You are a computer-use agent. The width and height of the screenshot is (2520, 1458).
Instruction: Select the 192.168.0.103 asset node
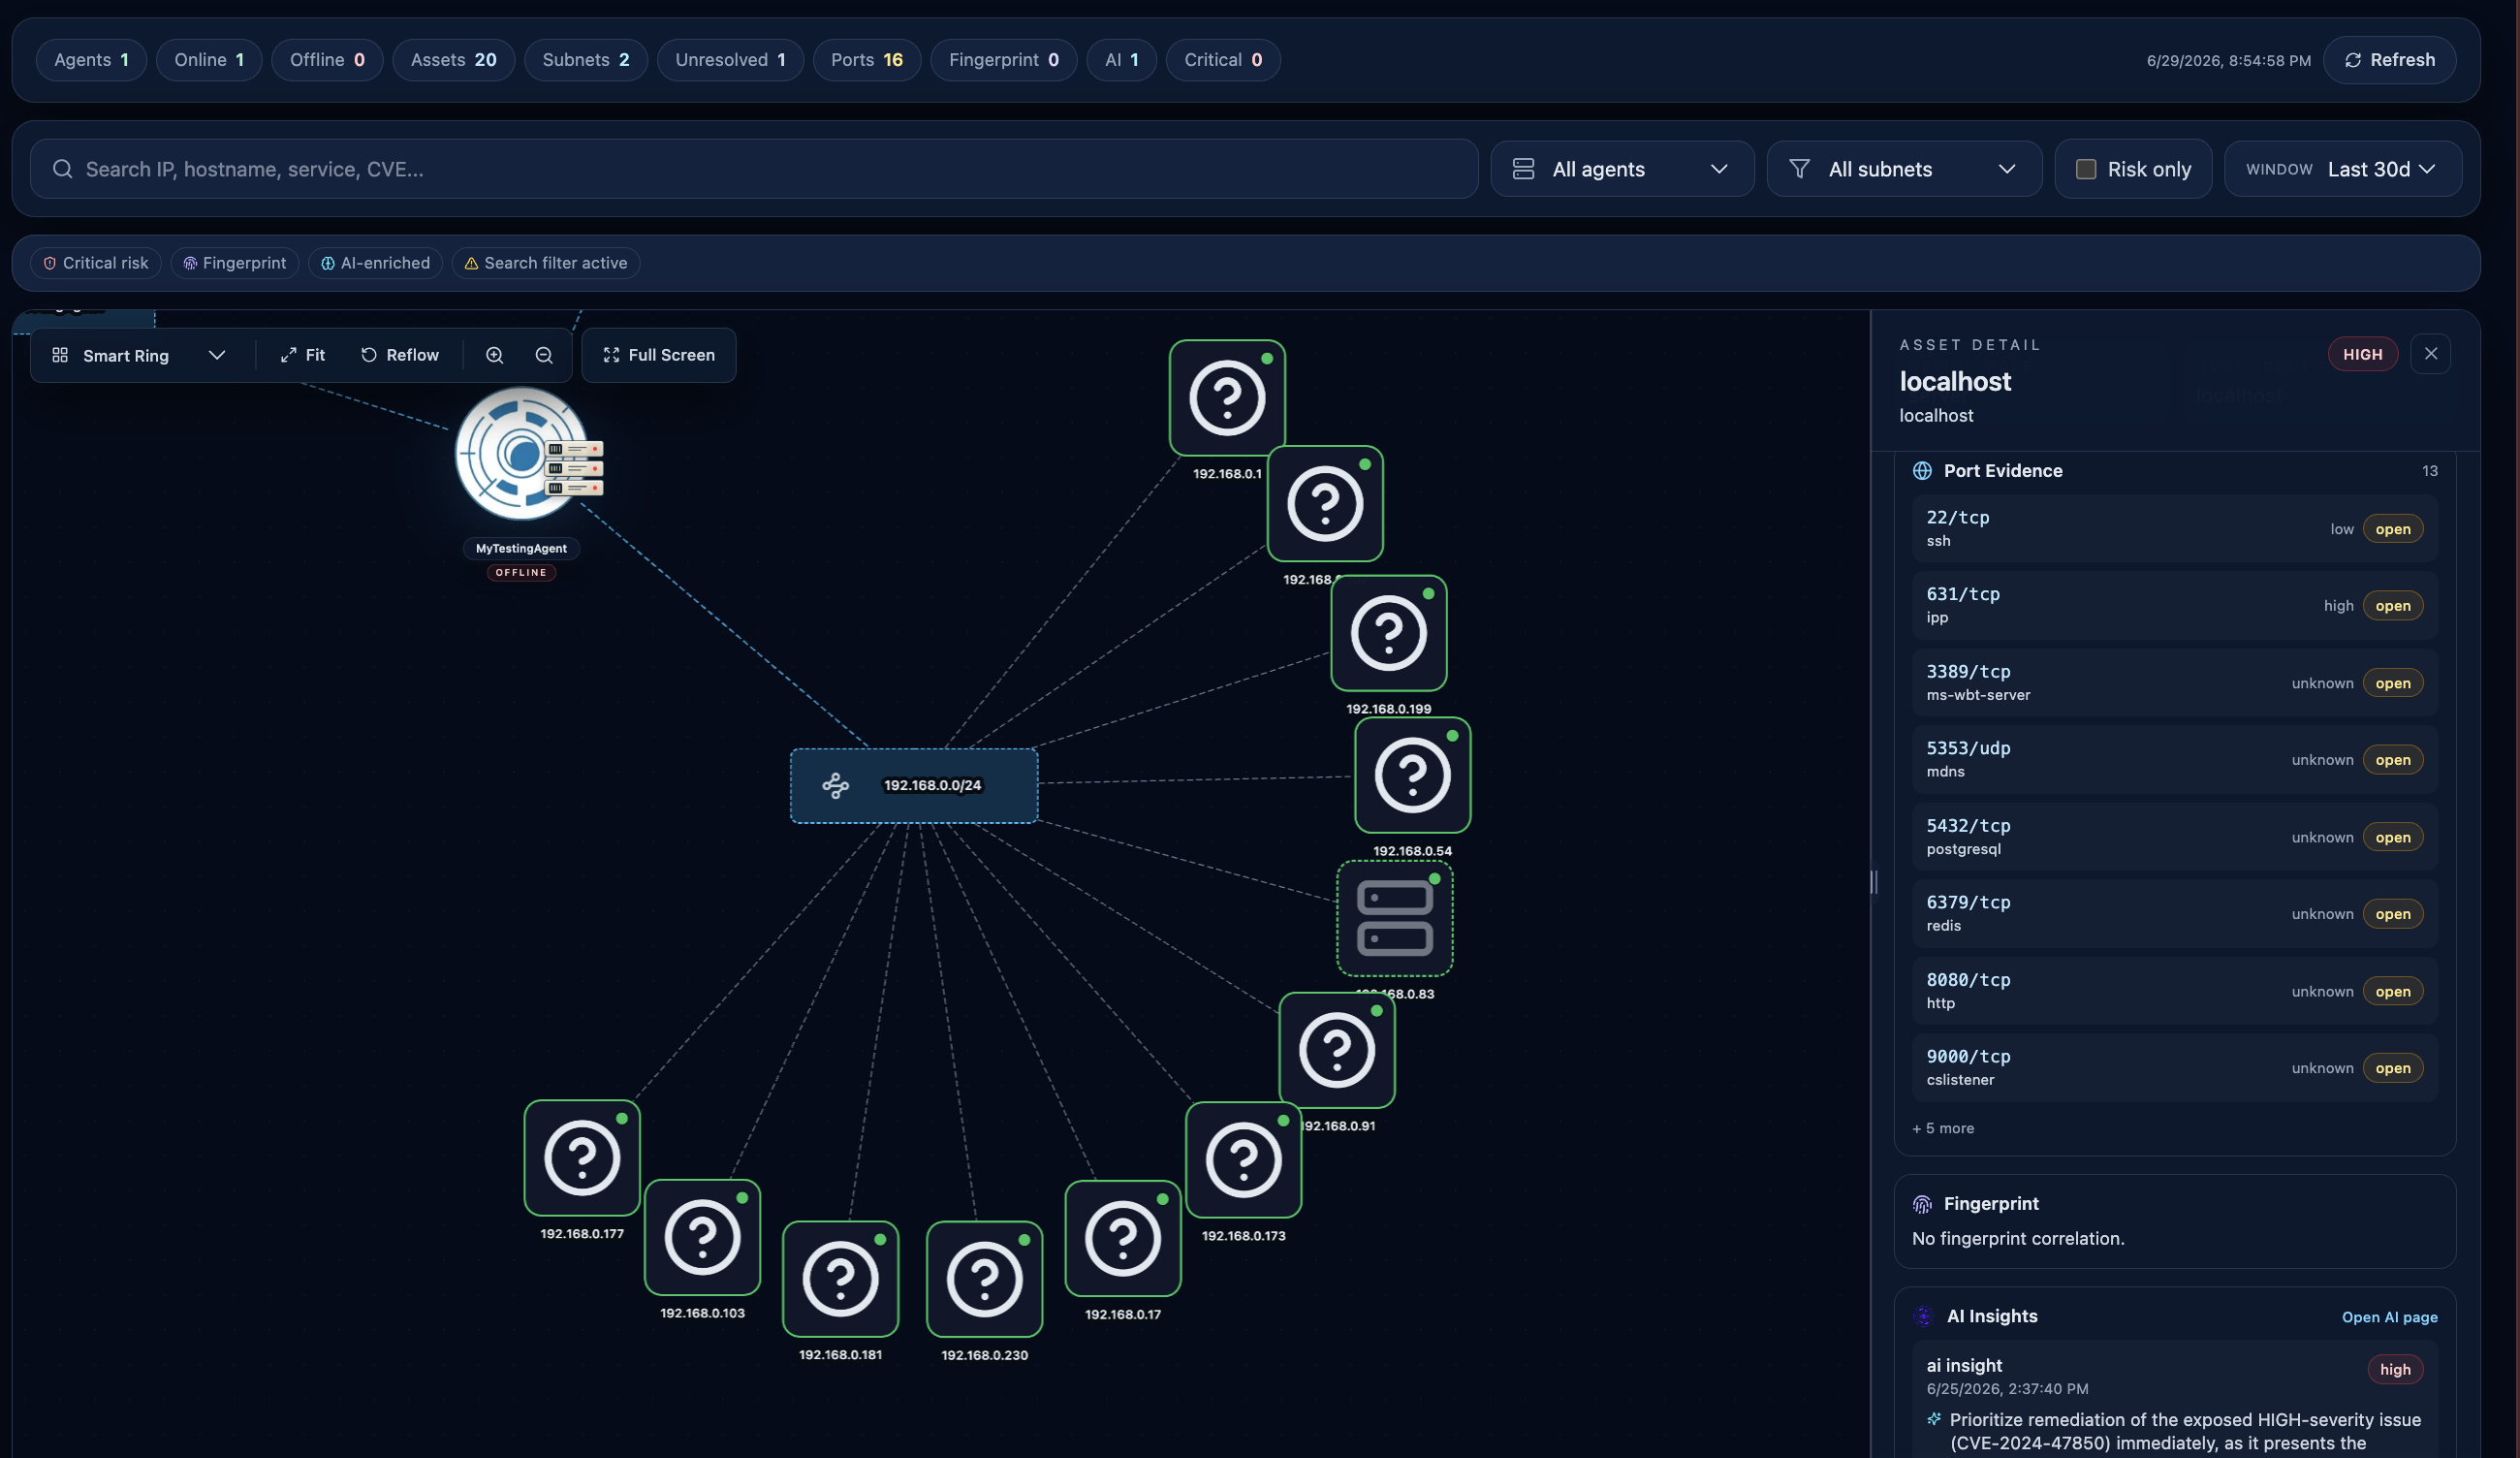[x=703, y=1238]
